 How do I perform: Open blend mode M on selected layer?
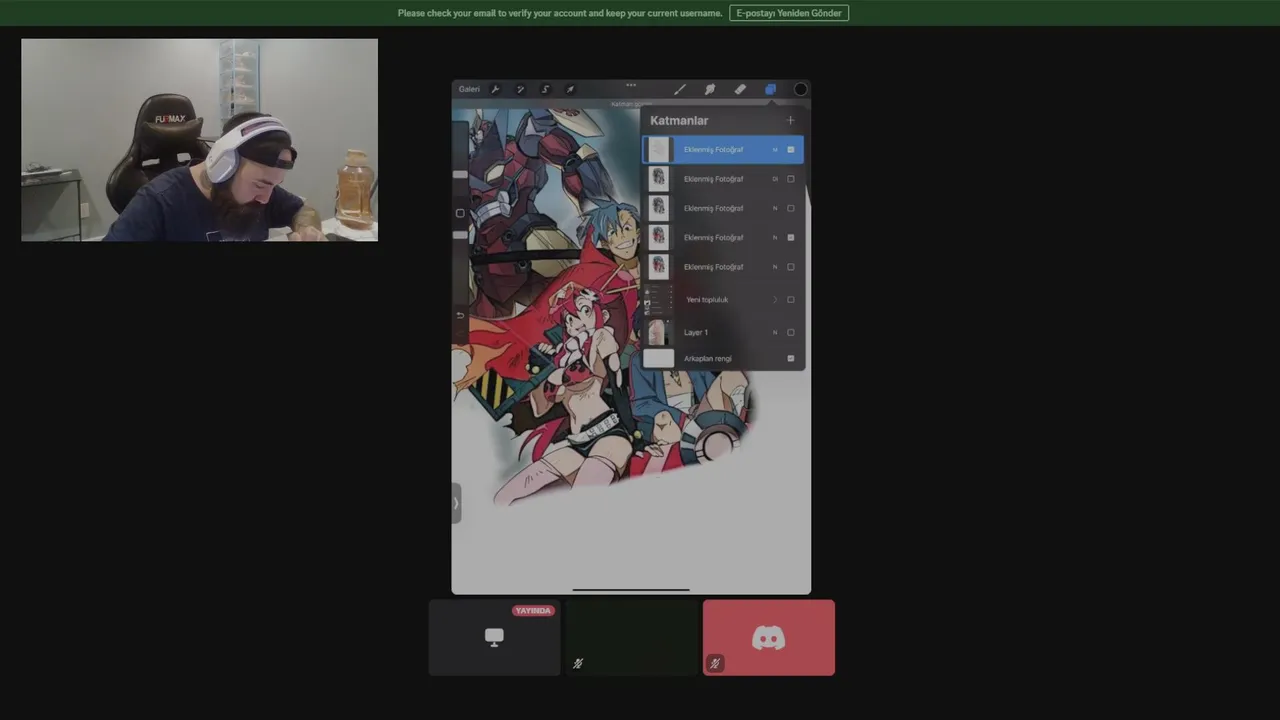click(x=775, y=150)
